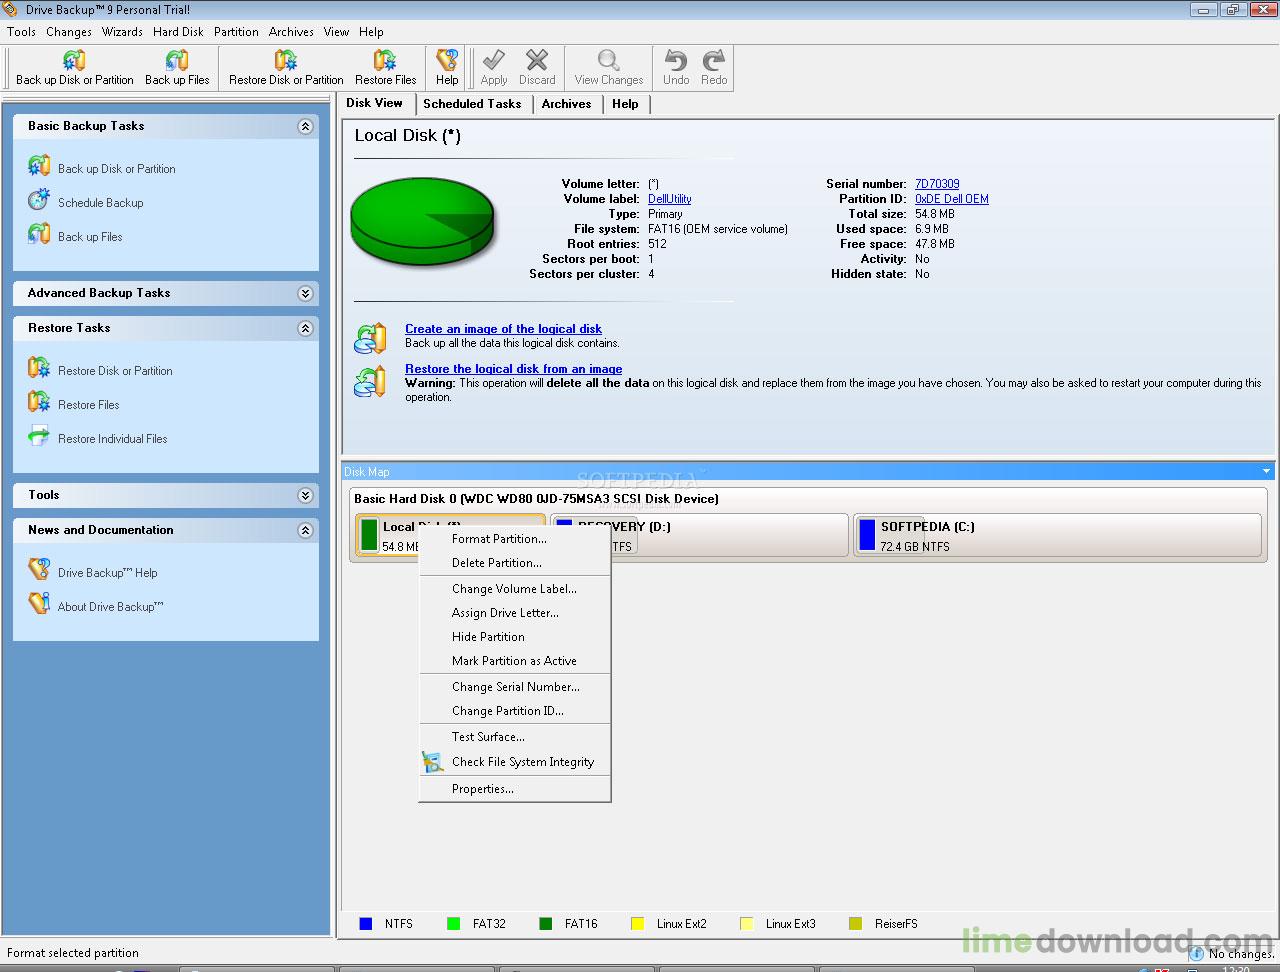The height and width of the screenshot is (972, 1280).
Task: Click icon beside Restore the logical disk link
Action: [x=370, y=382]
